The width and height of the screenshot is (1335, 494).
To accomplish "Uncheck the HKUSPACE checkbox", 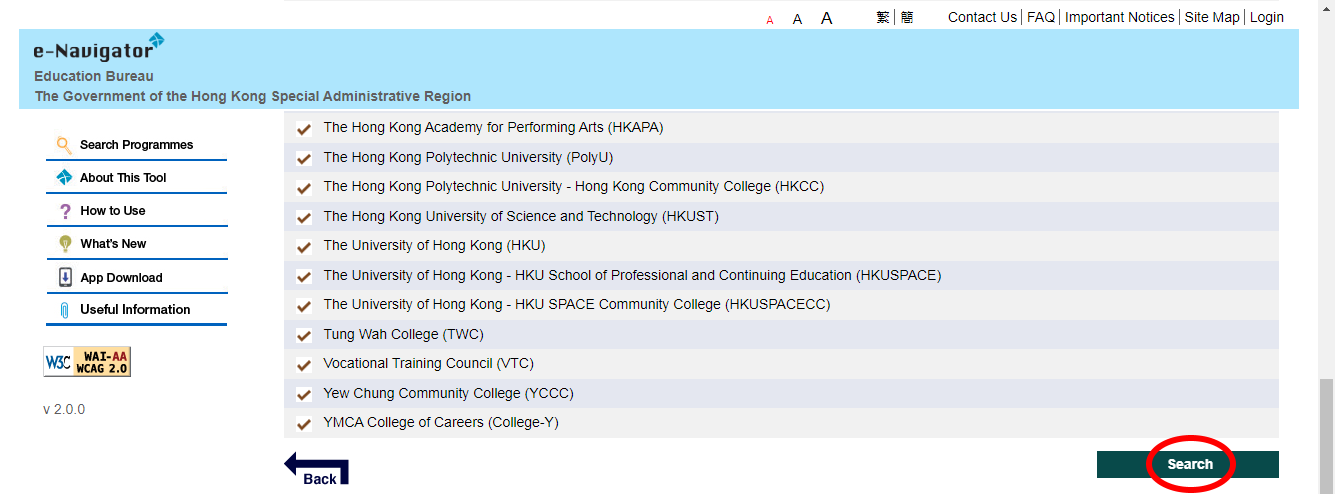I will coord(304,277).
